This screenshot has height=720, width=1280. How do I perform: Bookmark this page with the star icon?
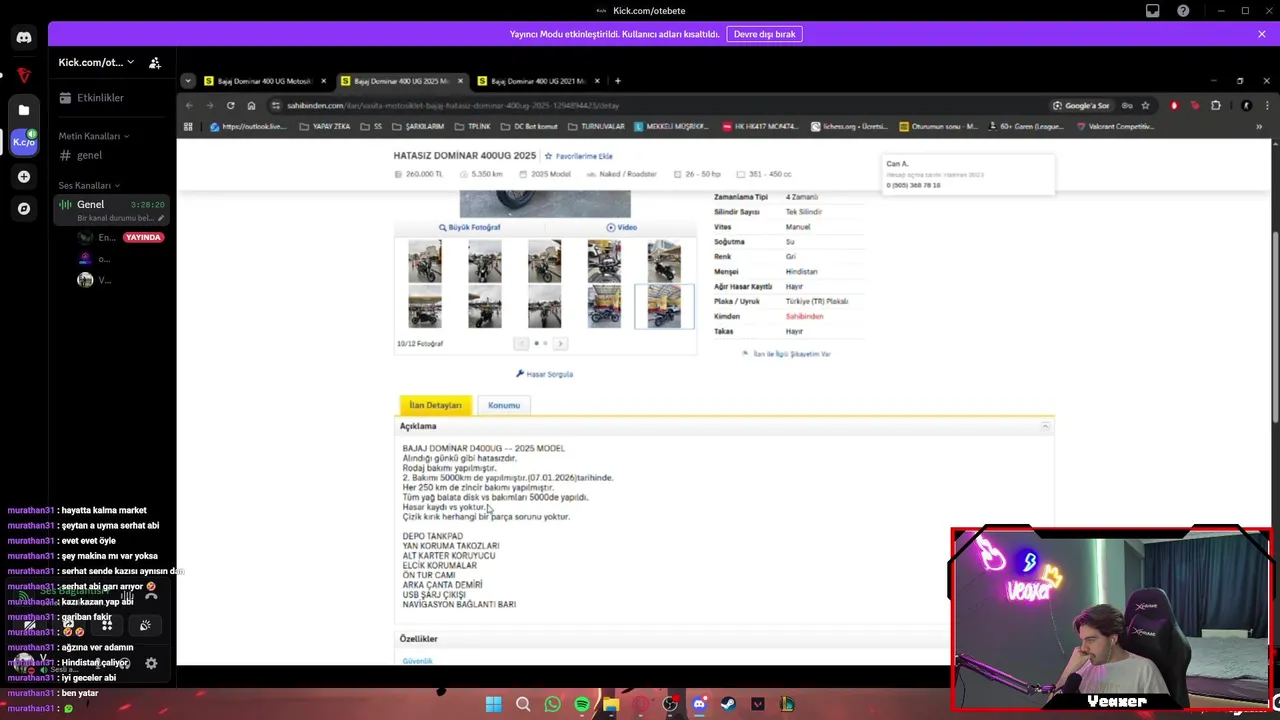1145,105
